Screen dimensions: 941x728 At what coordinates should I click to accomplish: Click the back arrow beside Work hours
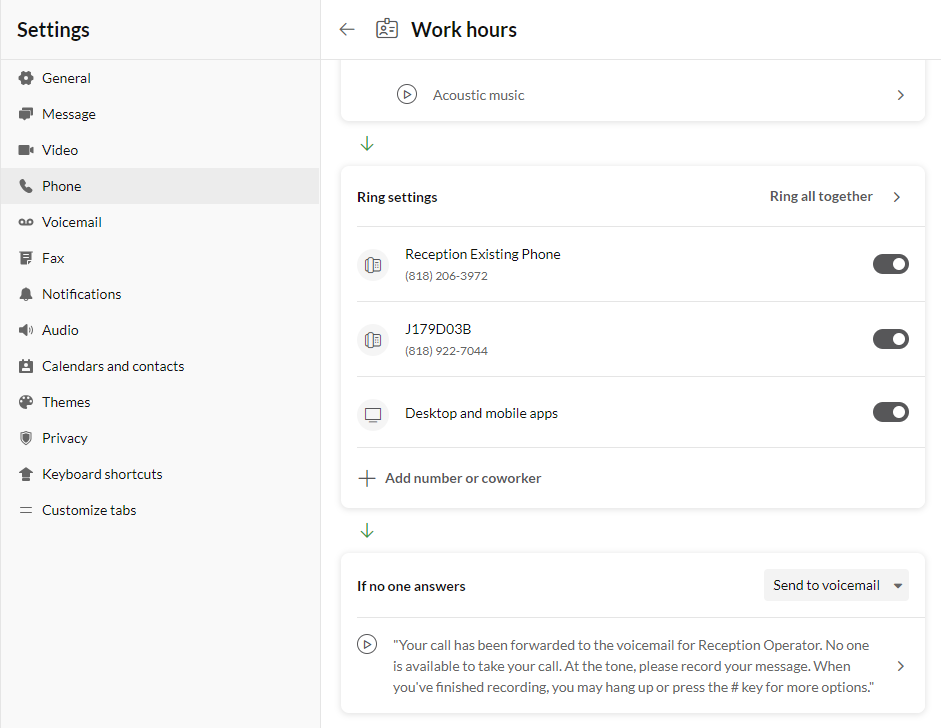click(x=347, y=29)
